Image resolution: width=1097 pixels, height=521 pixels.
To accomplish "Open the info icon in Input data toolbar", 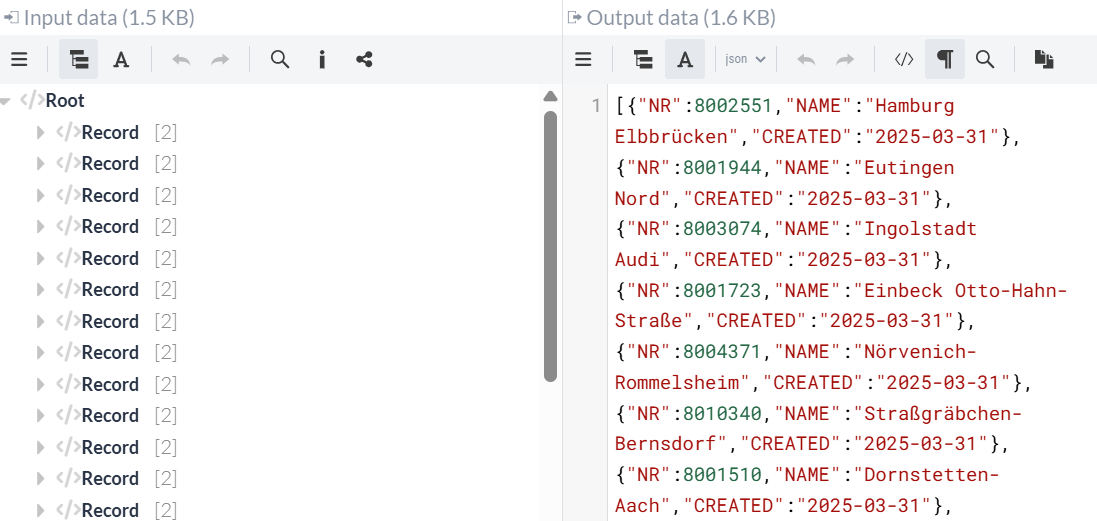I will tap(322, 60).
